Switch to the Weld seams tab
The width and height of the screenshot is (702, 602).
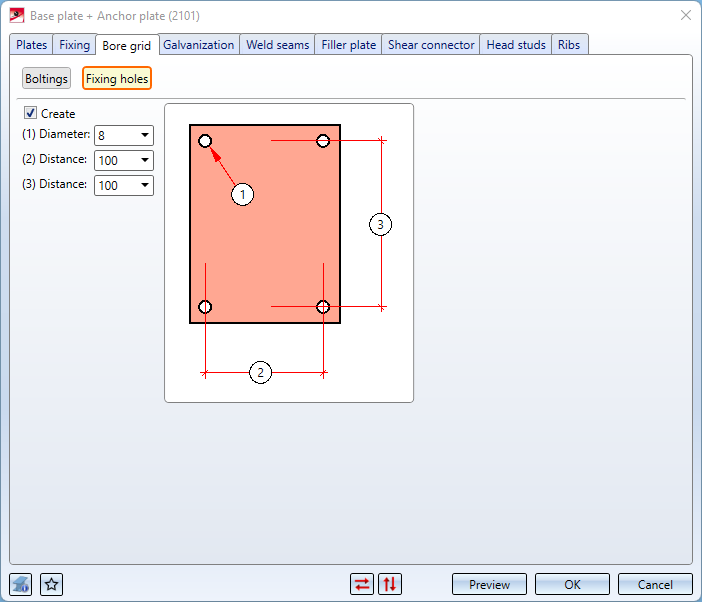(278, 45)
